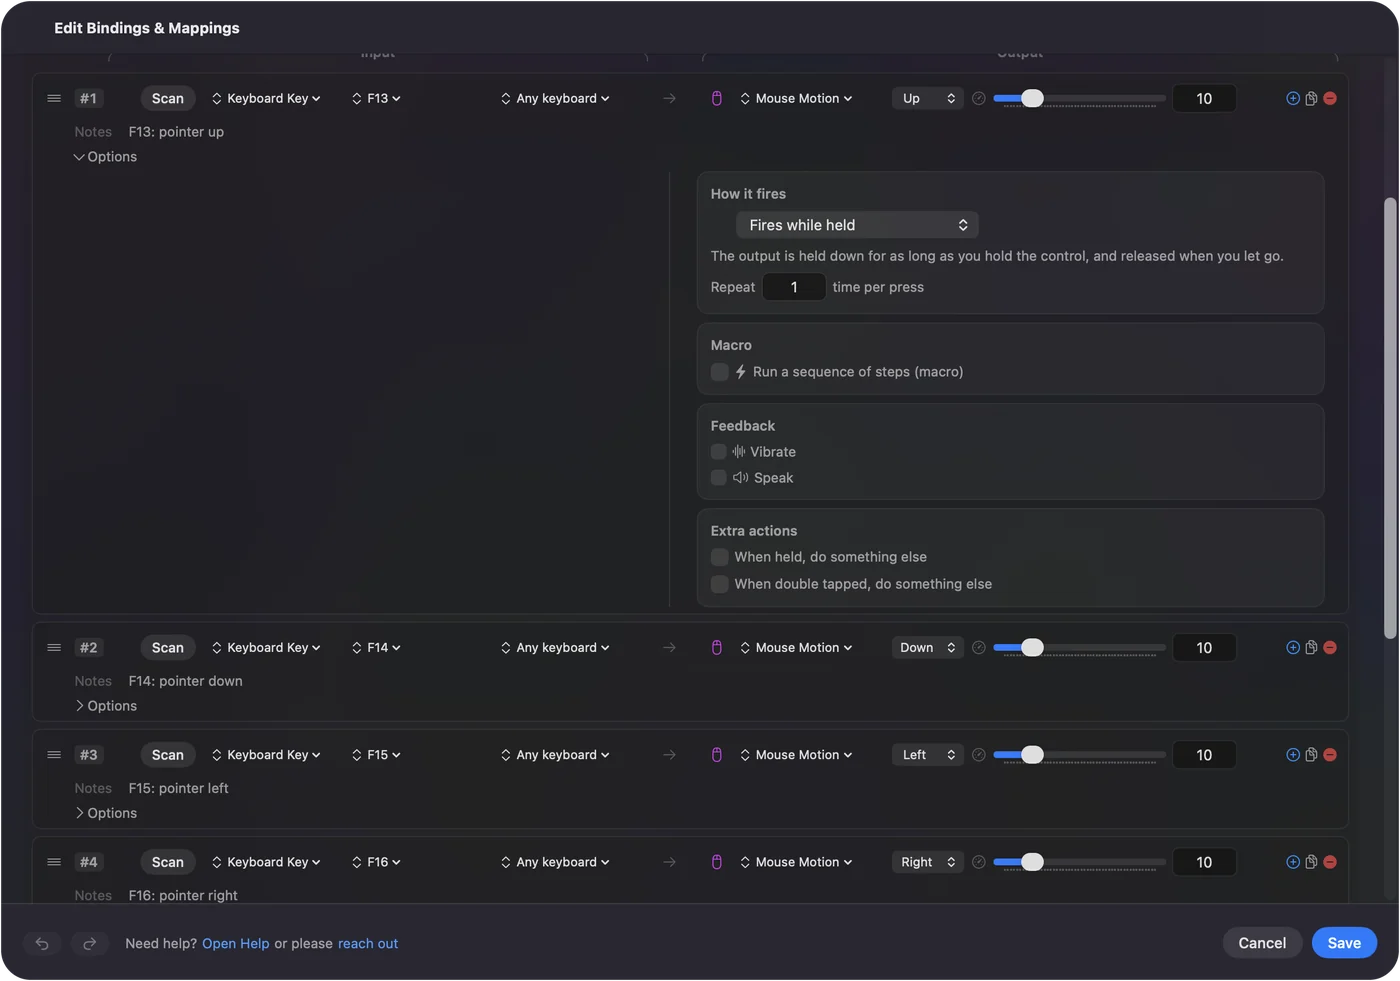This screenshot has width=1400, height=981.
Task: Click the notes field F13: pointer up
Action: 176,131
